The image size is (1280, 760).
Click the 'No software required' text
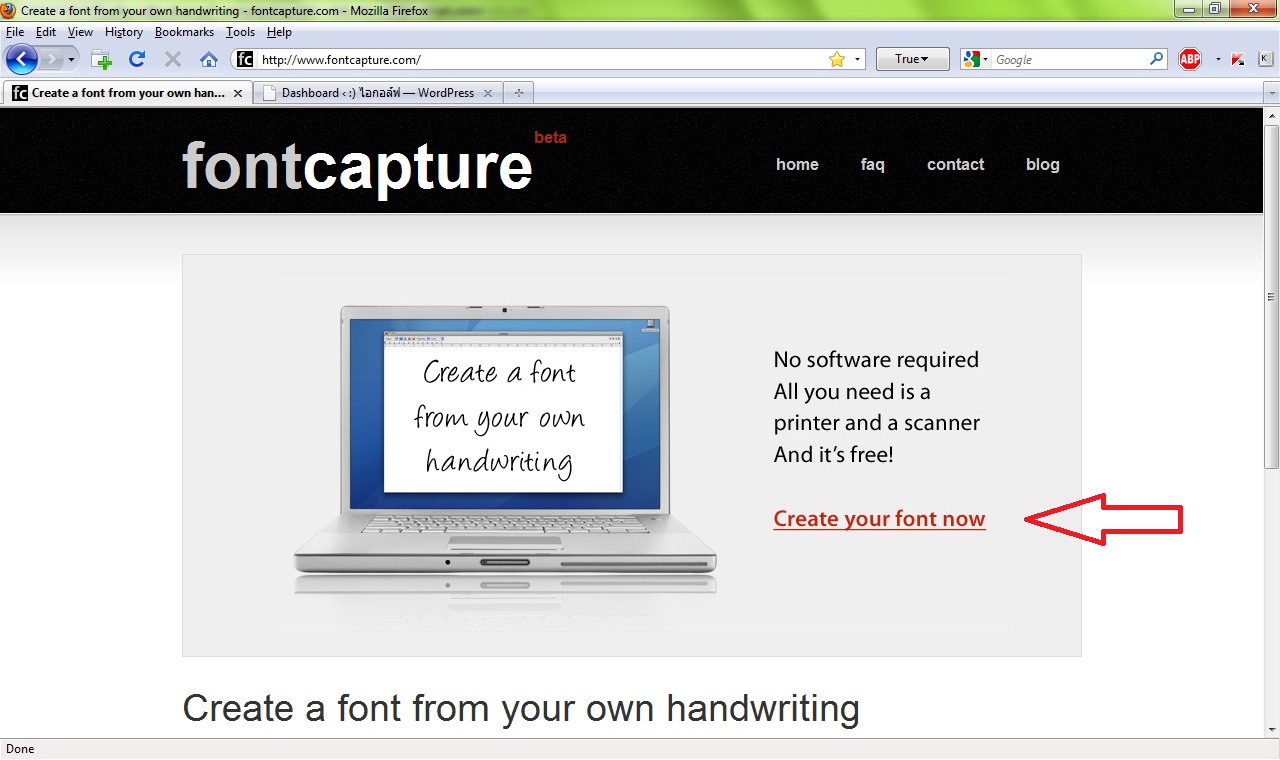[x=876, y=359]
